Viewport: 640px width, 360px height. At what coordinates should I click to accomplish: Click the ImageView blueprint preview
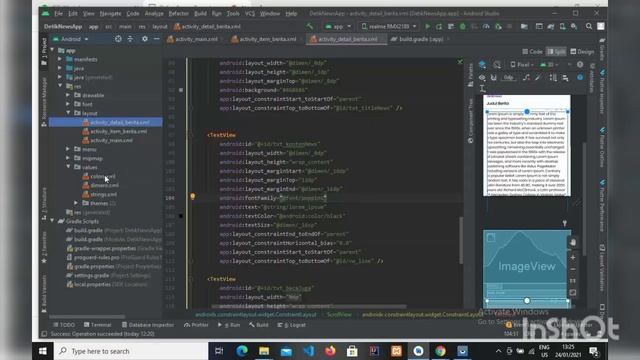[x=527, y=266]
